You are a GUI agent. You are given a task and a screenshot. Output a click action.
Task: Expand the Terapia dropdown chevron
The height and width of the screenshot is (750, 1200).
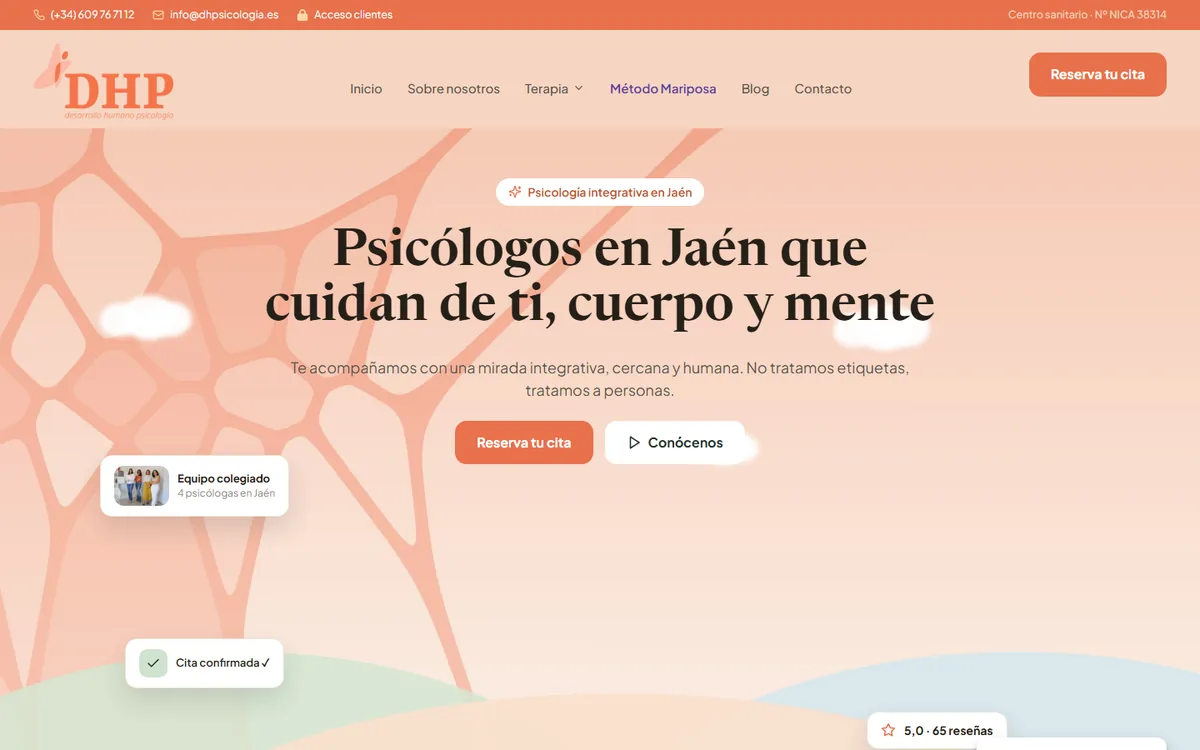click(x=579, y=88)
